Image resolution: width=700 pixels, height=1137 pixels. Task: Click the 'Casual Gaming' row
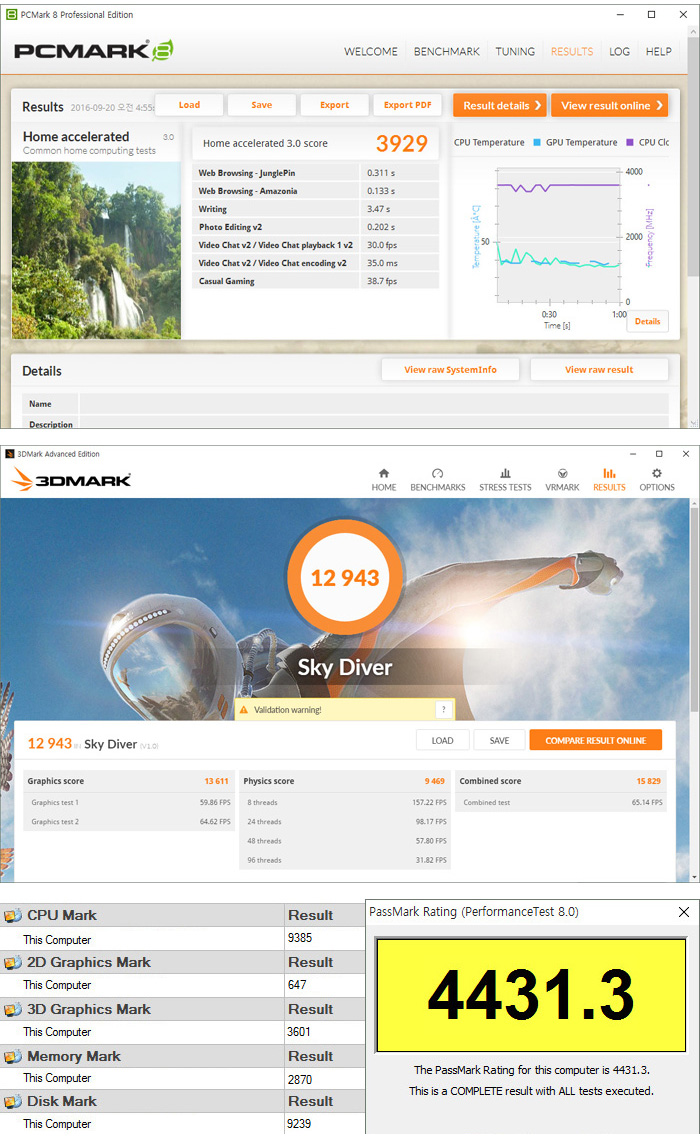tap(316, 281)
